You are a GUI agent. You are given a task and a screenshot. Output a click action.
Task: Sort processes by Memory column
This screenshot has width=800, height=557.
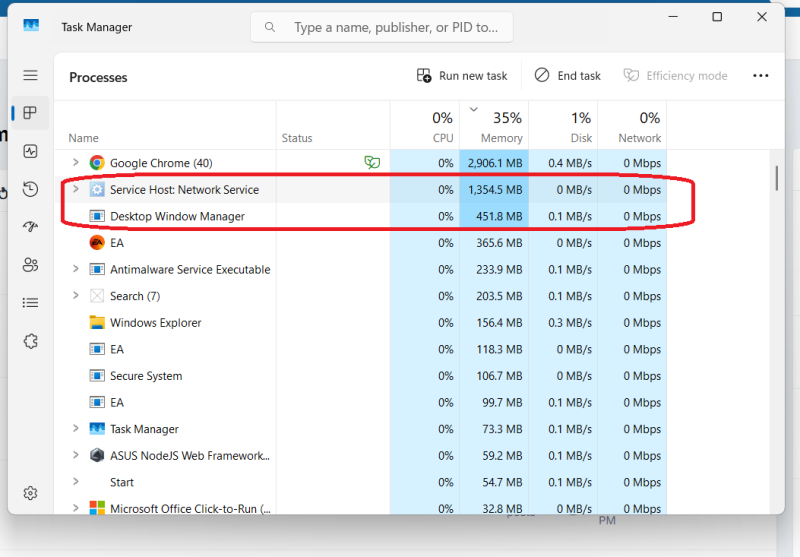pos(494,127)
